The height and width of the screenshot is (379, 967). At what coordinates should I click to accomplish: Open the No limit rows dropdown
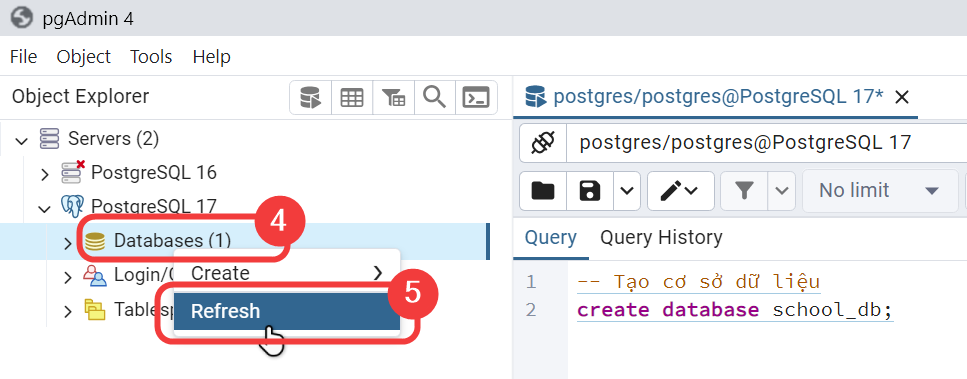(879, 191)
